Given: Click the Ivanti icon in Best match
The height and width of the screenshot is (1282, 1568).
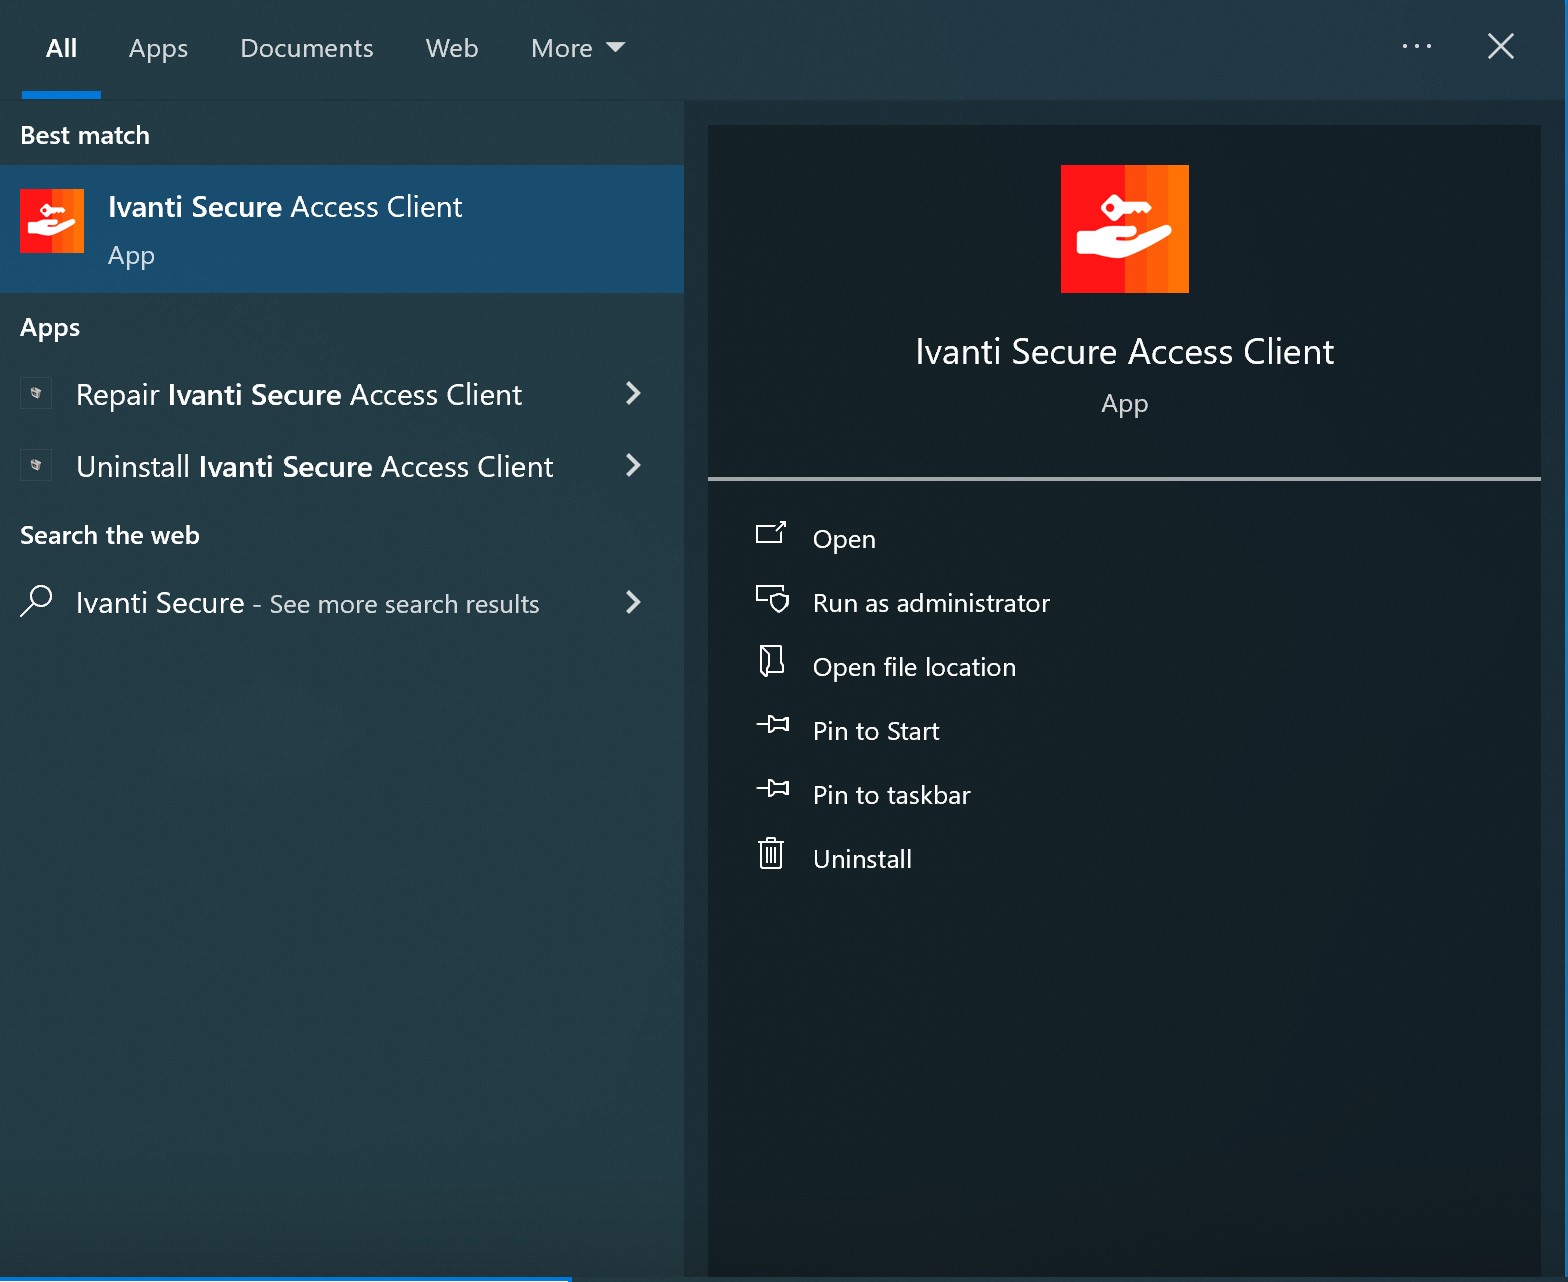Looking at the screenshot, I should click(52, 221).
